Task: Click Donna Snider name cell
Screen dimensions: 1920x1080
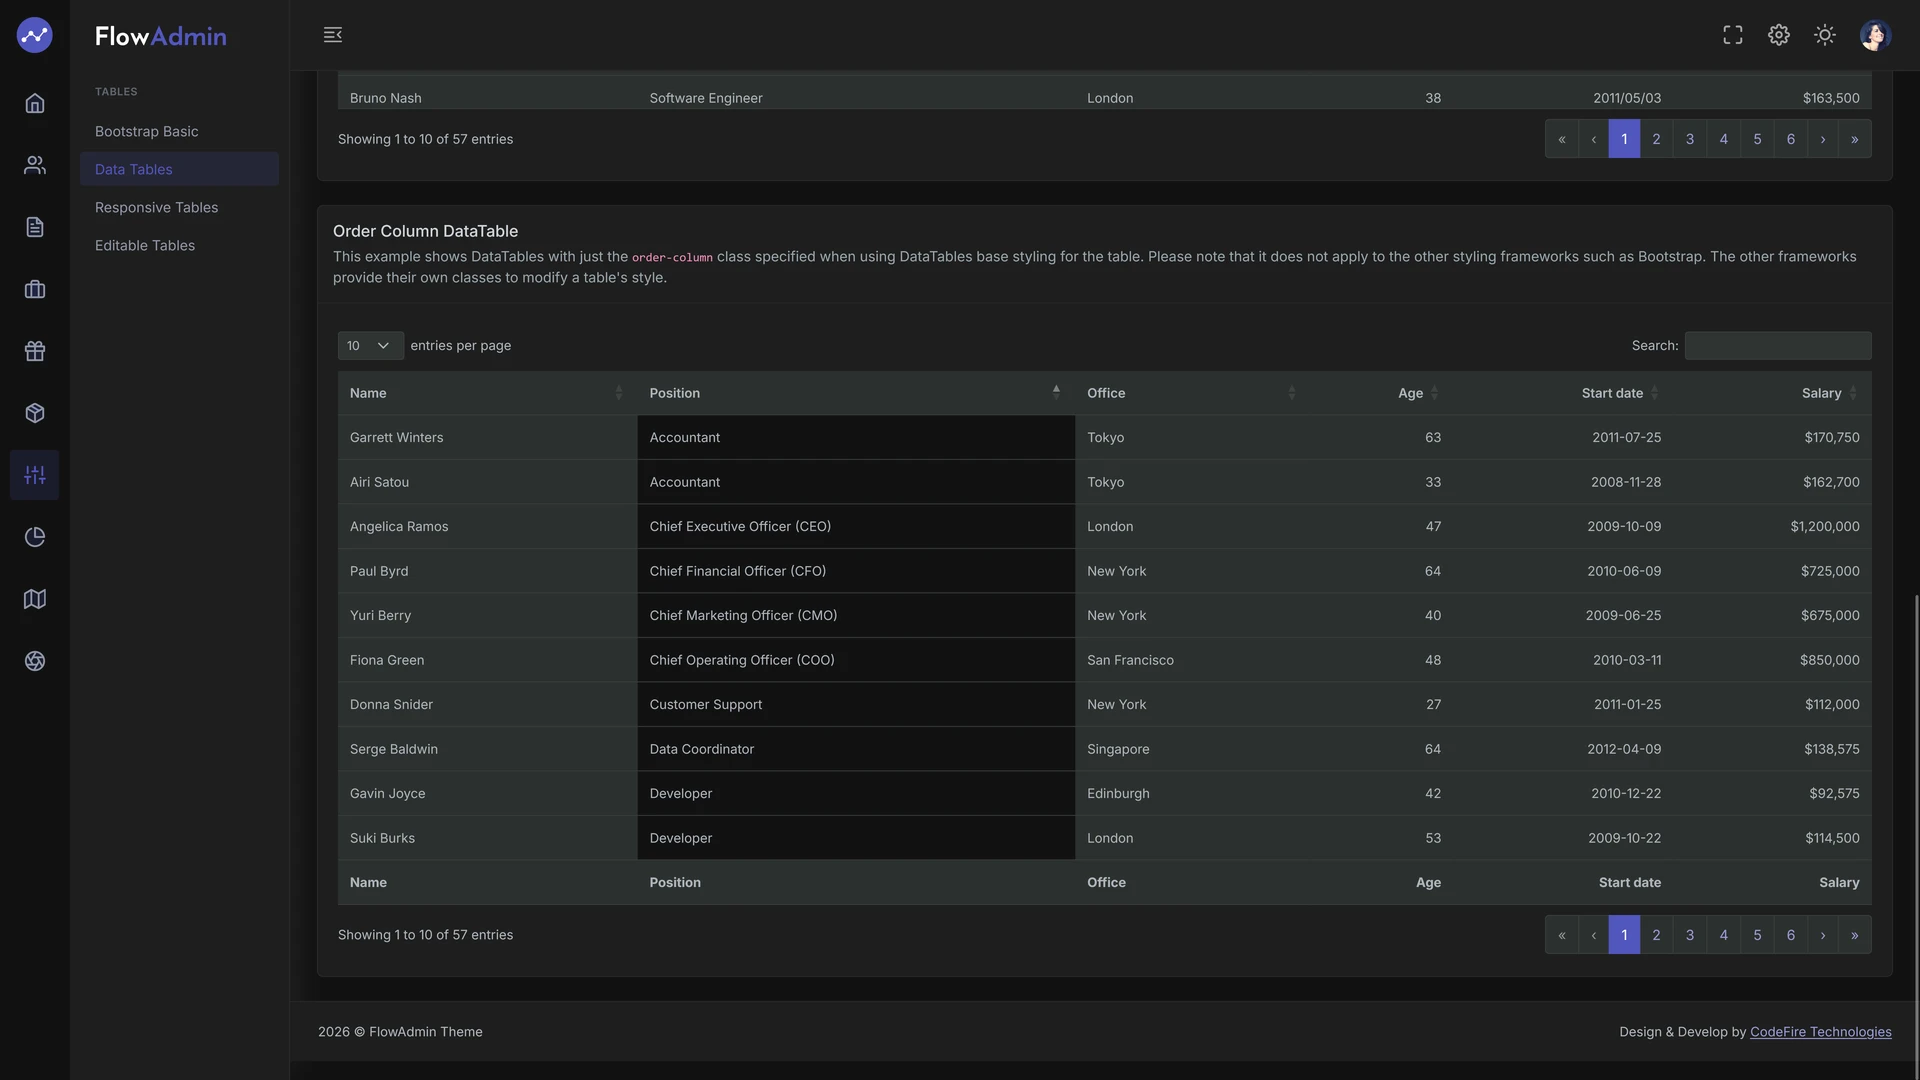Action: point(487,705)
